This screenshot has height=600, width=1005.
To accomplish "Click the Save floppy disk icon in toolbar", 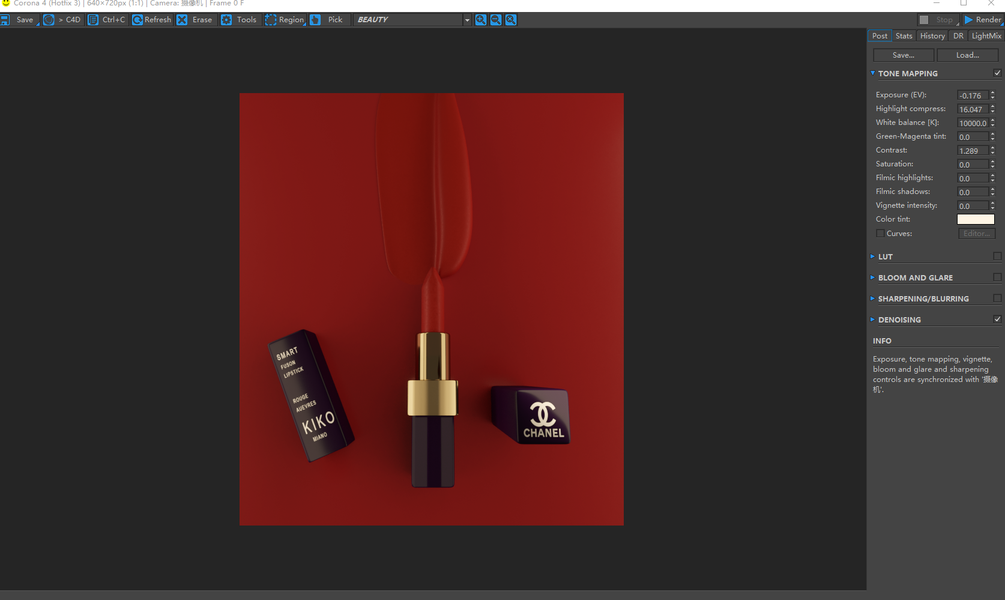I will point(5,20).
